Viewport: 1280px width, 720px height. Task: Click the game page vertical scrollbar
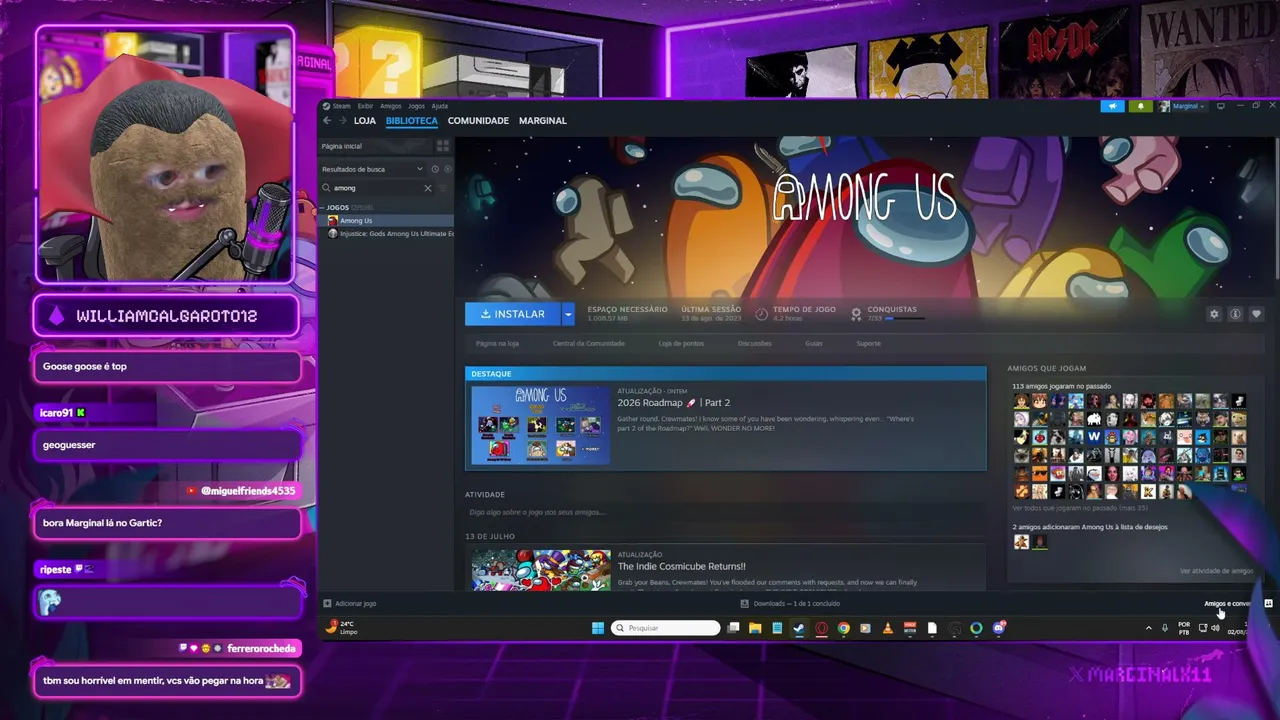(1277, 210)
